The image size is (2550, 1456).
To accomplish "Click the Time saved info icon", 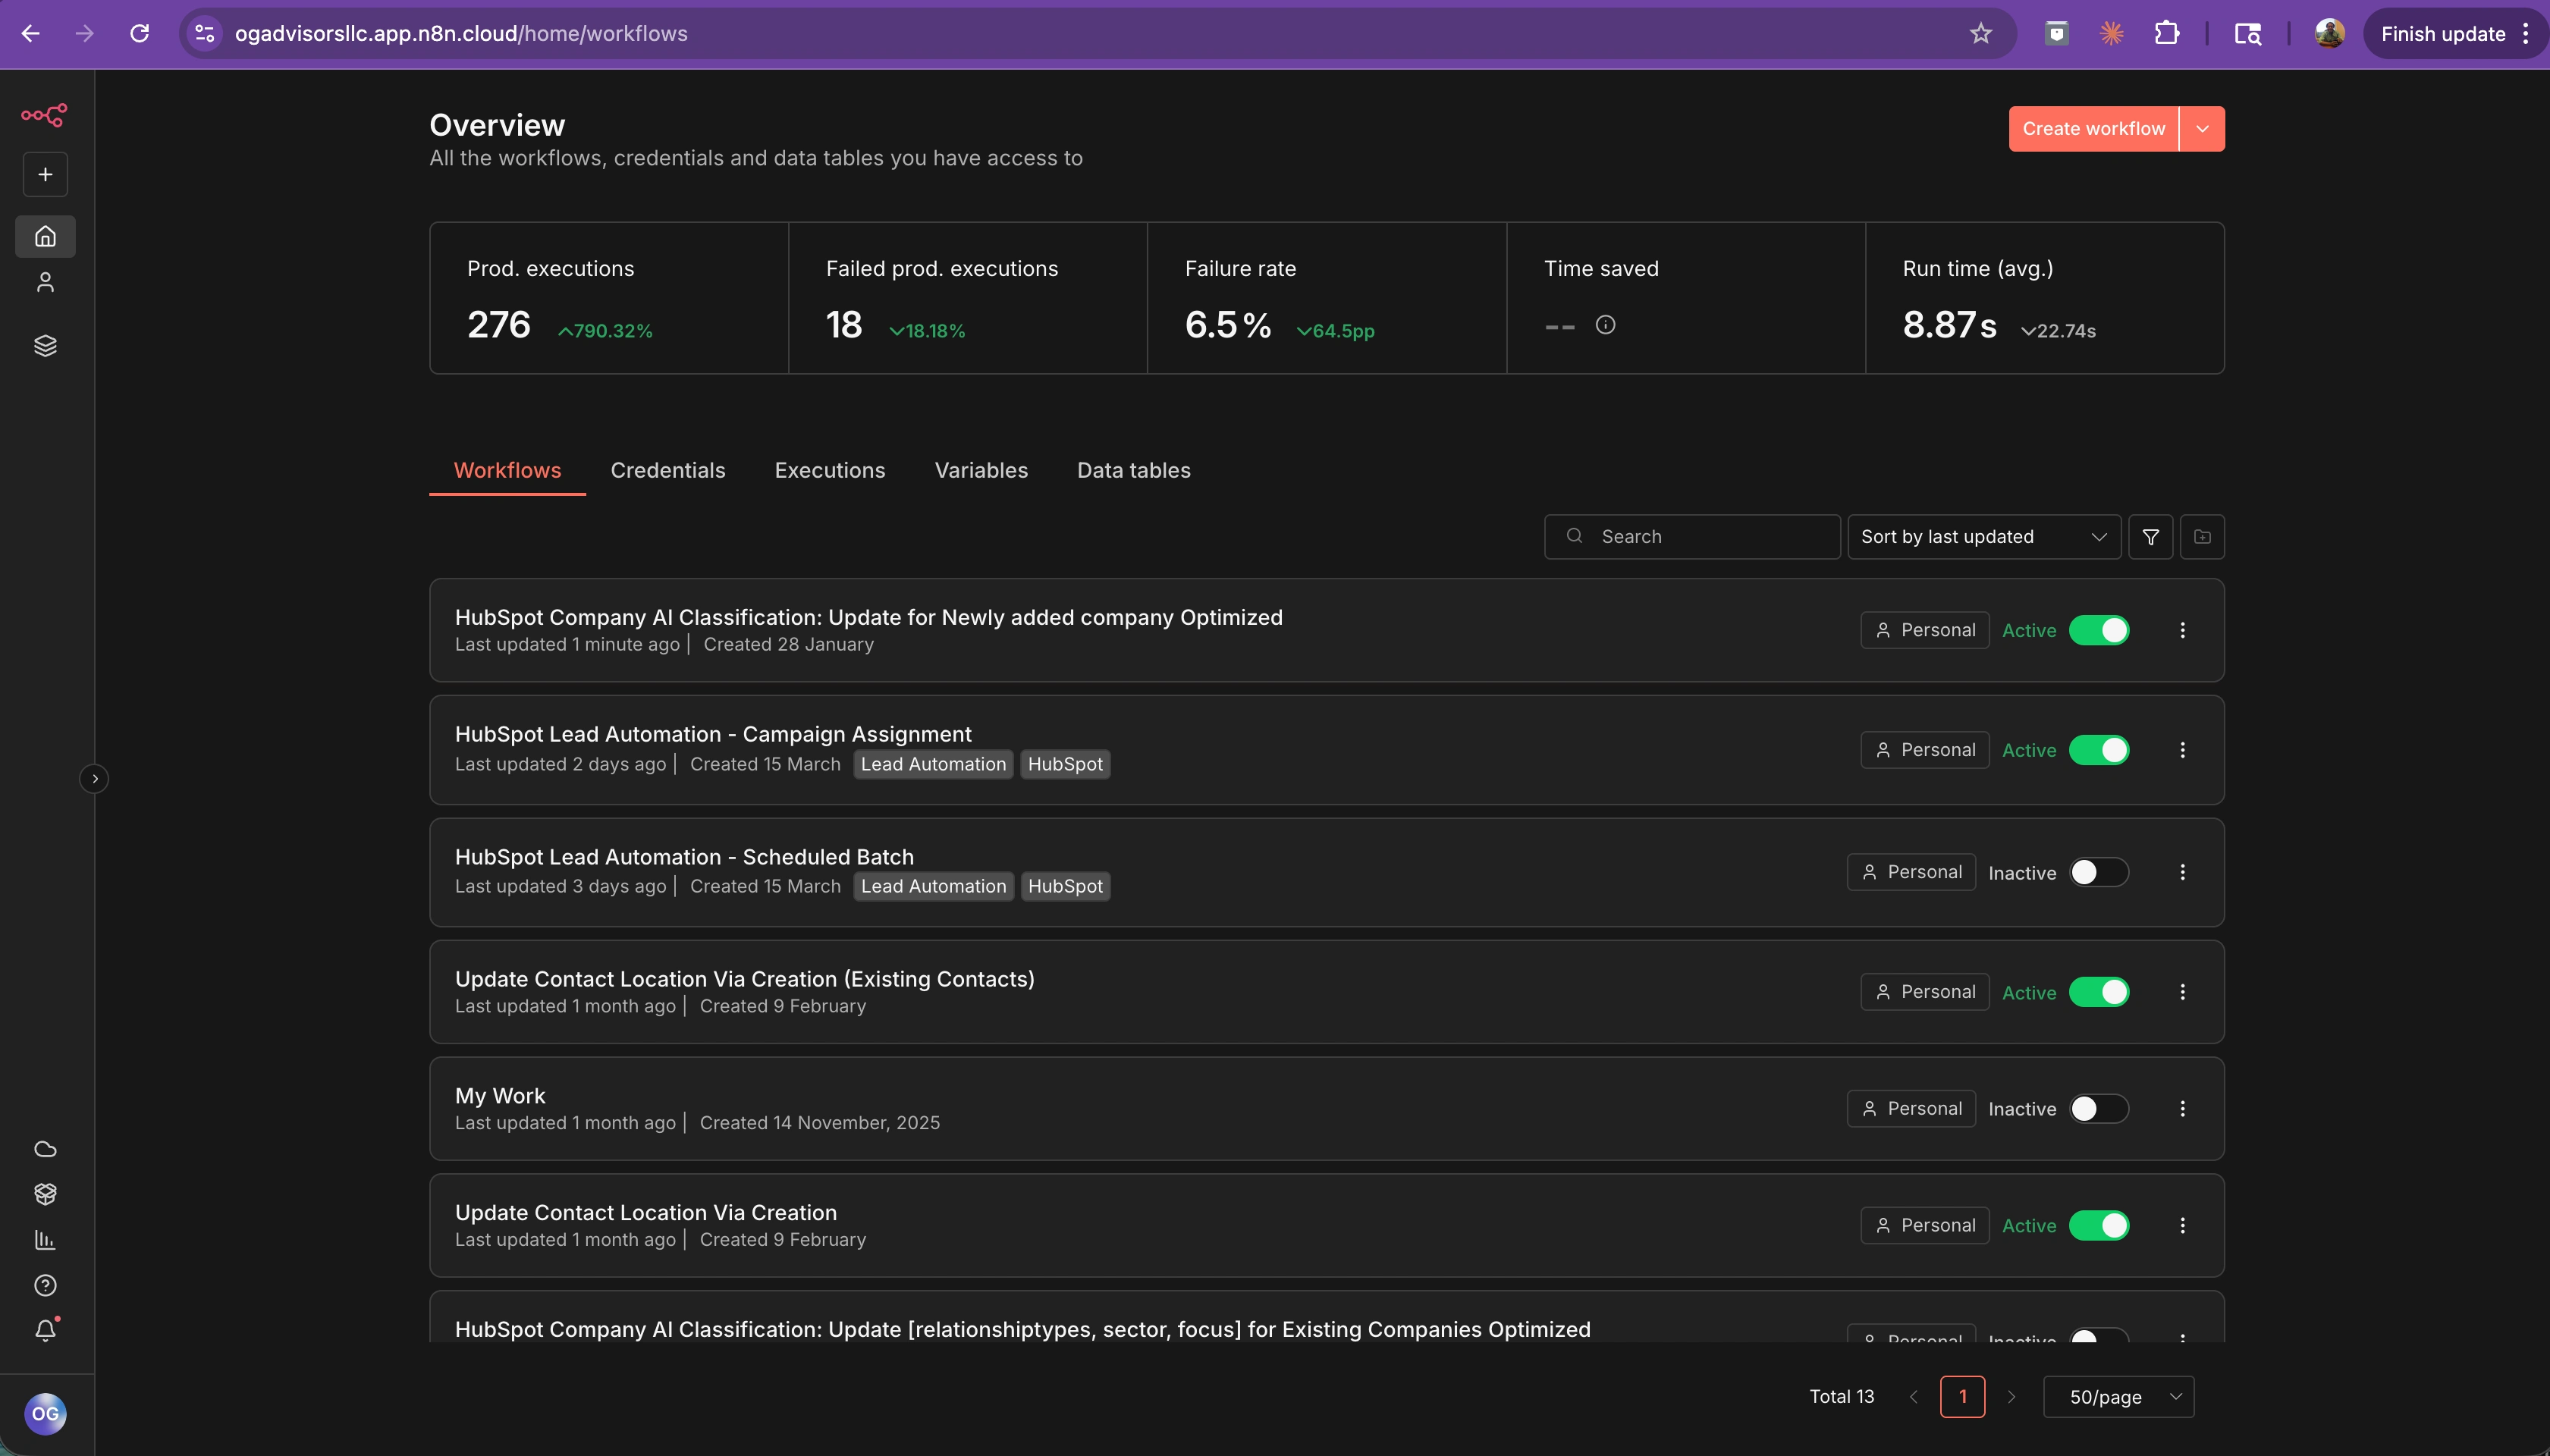I will 1605,325.
